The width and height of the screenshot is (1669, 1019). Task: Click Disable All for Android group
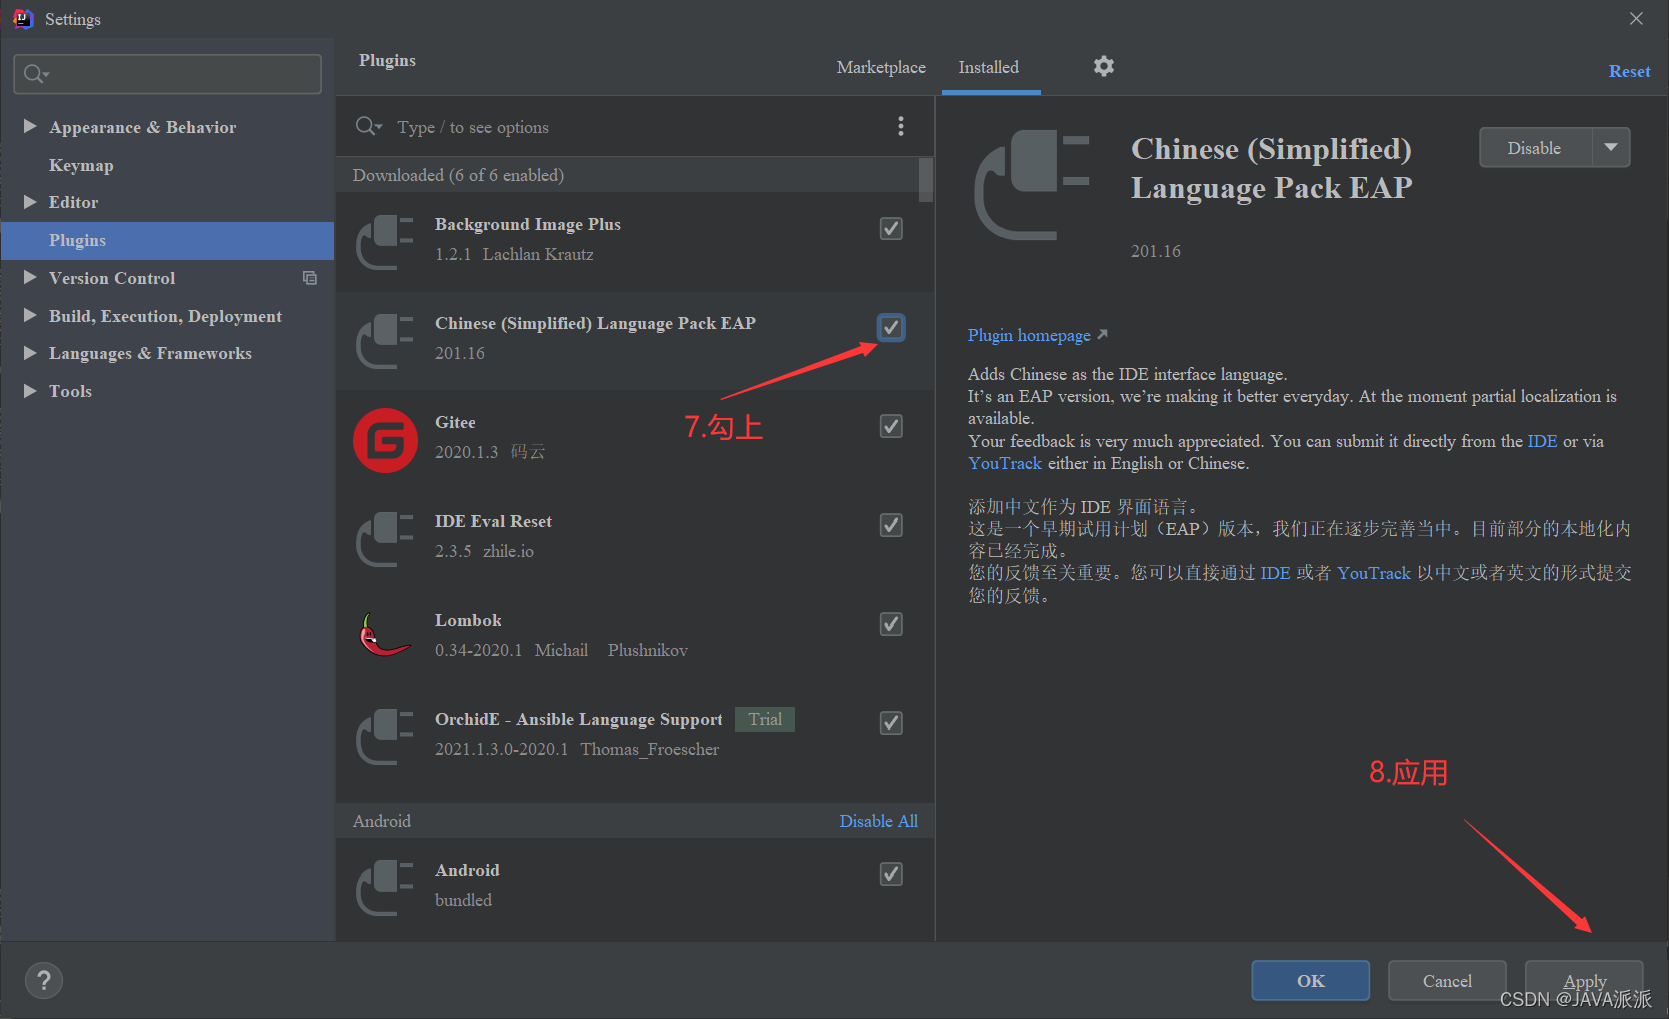(878, 821)
